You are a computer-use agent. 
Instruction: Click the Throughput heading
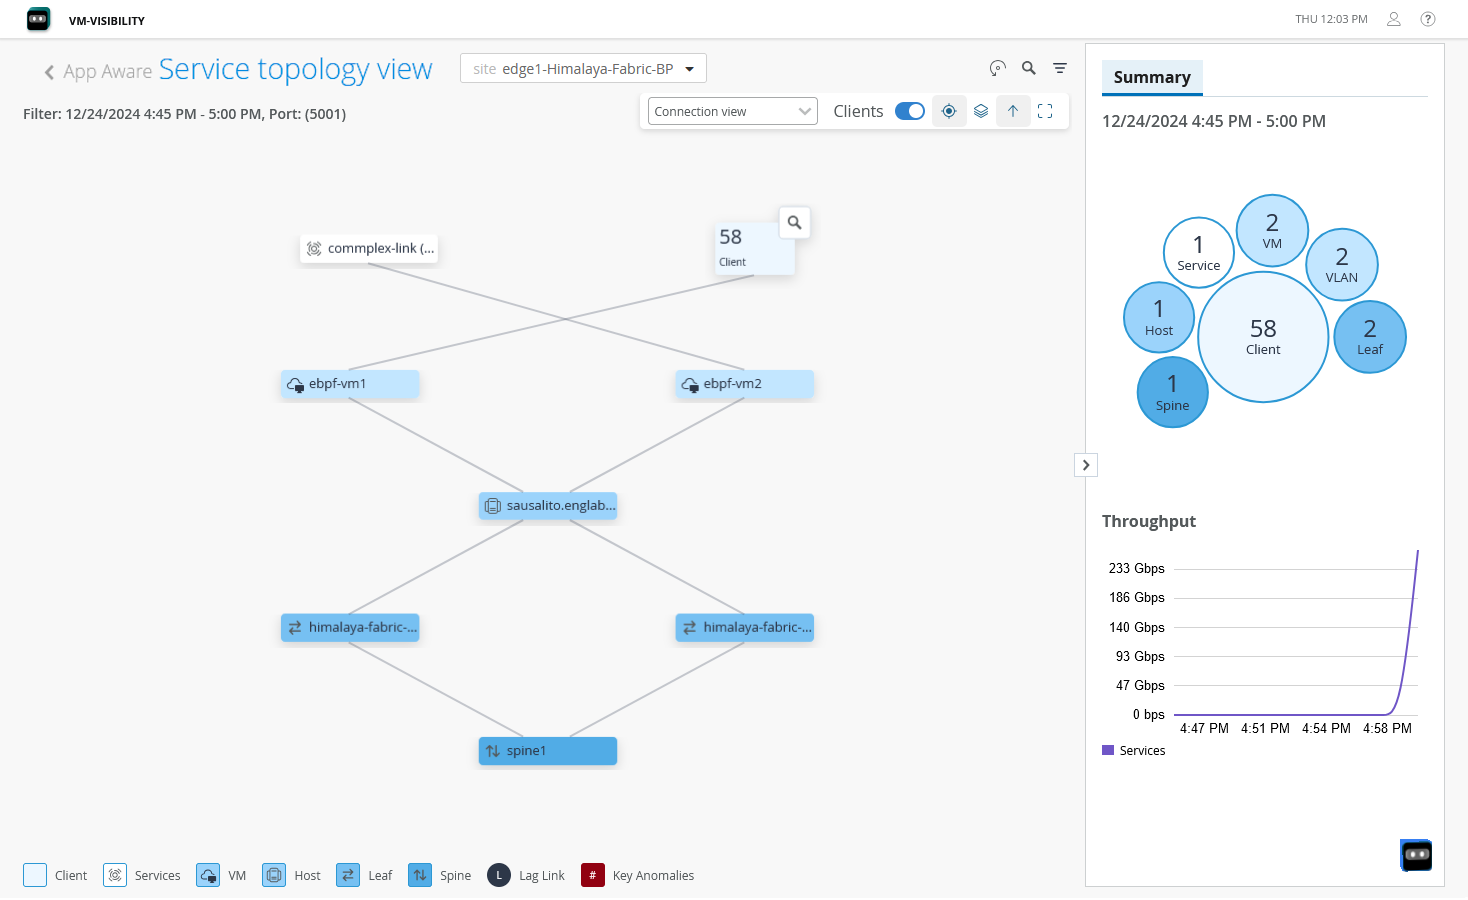(x=1149, y=521)
